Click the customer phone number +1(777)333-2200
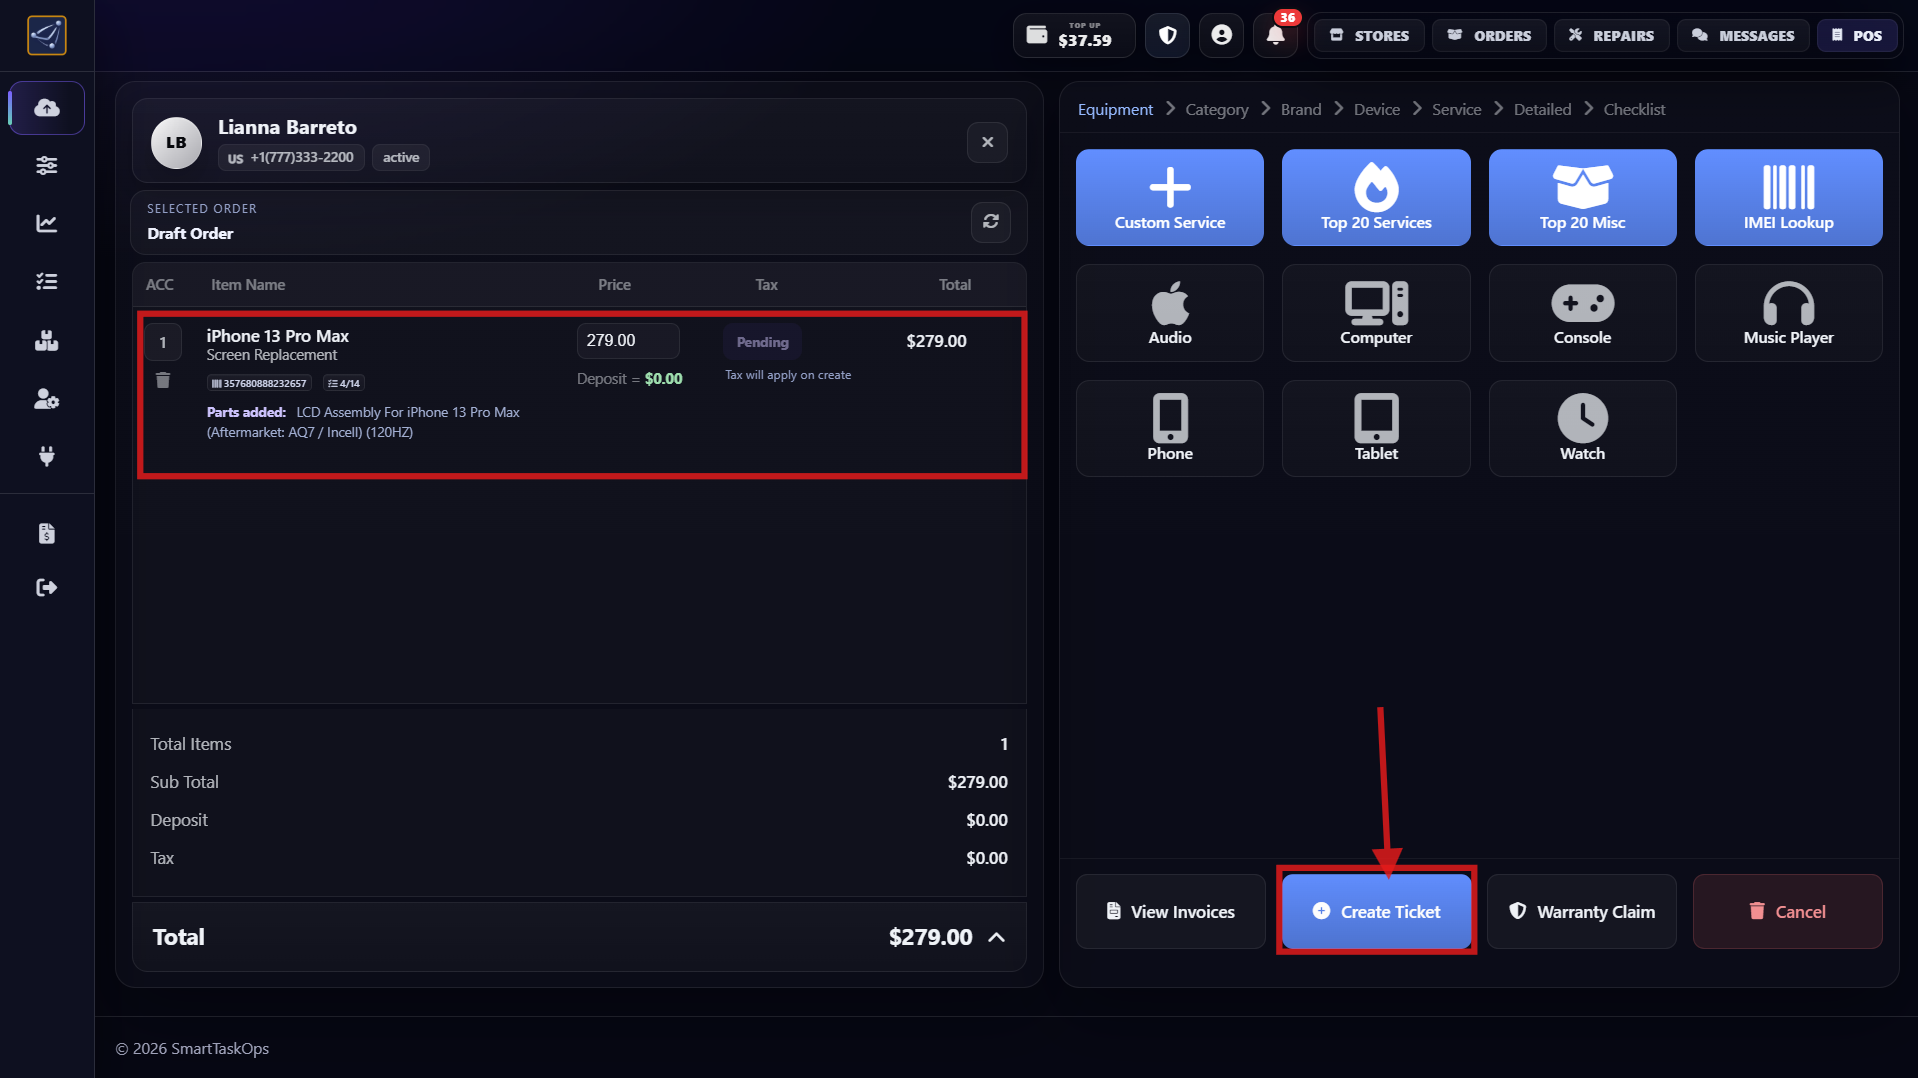1918x1078 pixels. click(291, 158)
